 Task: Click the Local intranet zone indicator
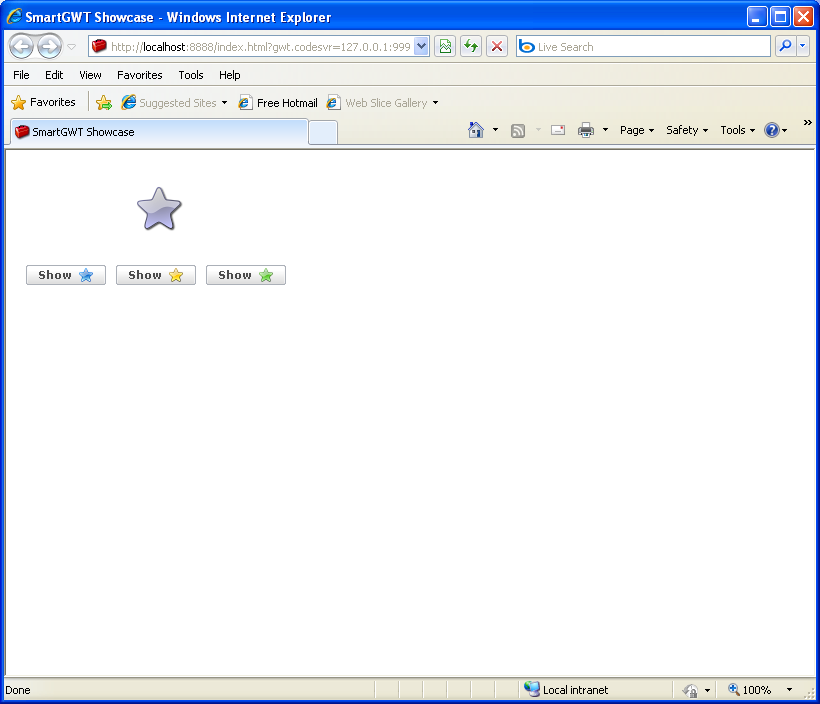(x=566, y=690)
